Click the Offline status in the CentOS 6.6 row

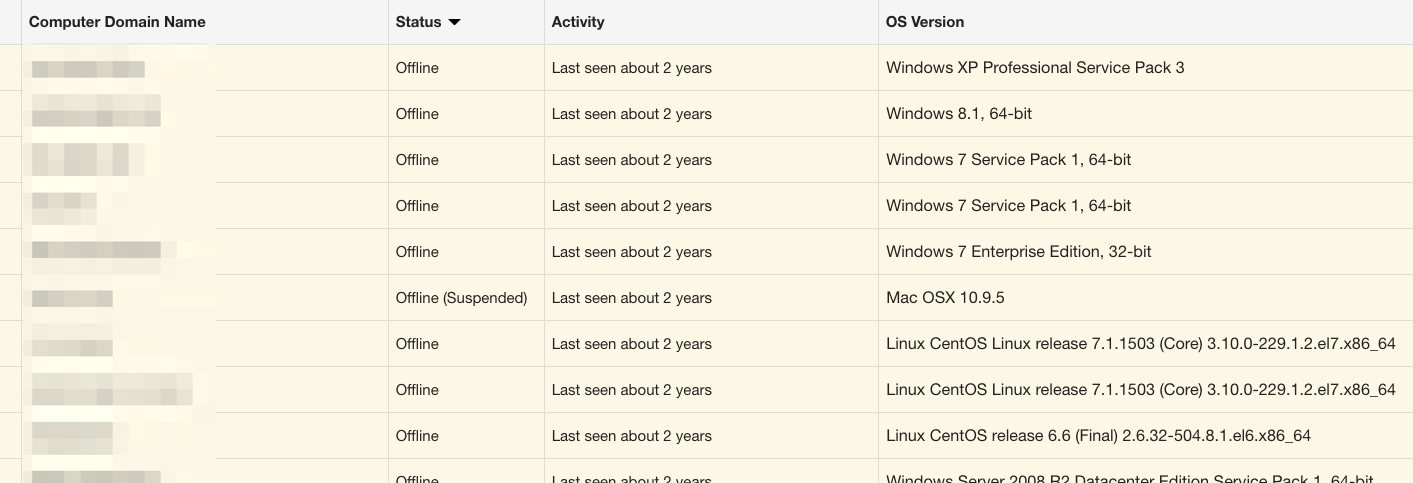pos(417,436)
